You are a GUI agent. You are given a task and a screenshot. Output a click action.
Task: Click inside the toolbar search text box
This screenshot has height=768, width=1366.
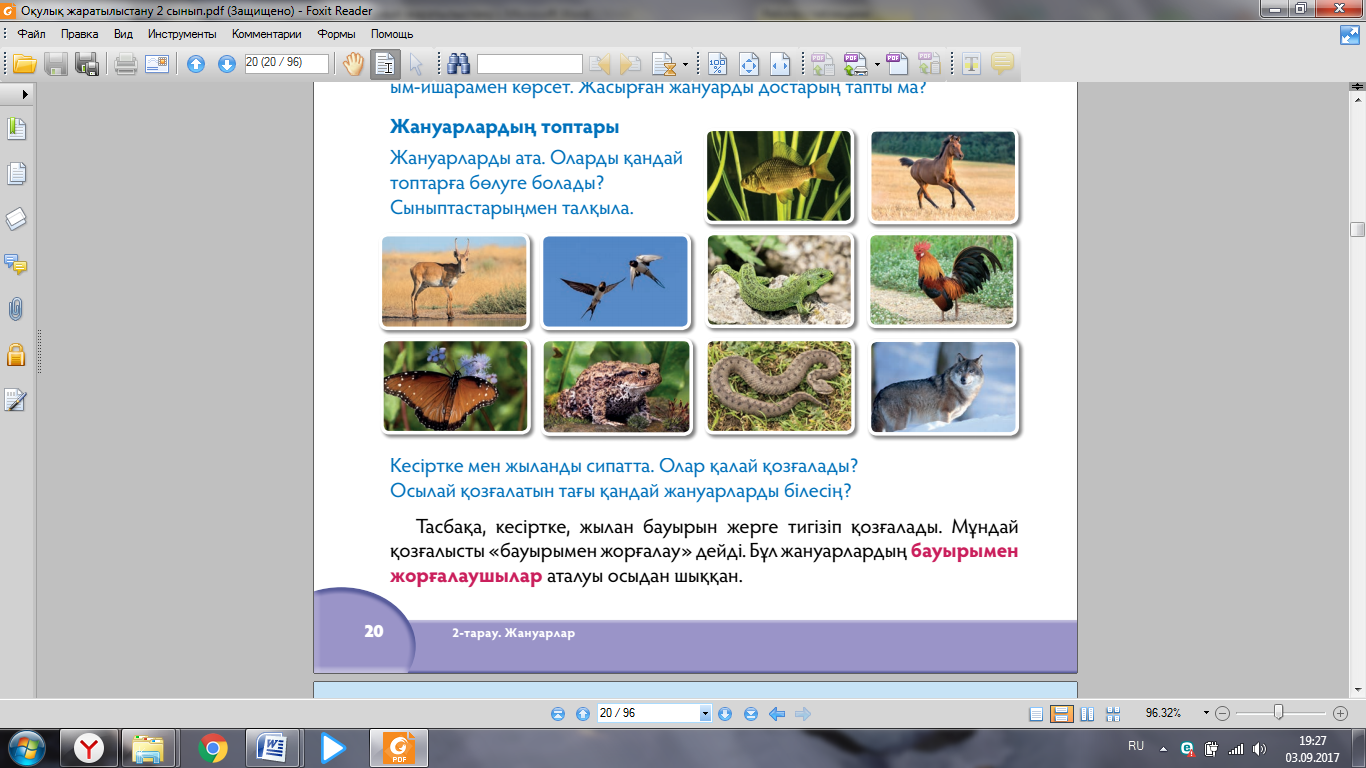(530, 64)
